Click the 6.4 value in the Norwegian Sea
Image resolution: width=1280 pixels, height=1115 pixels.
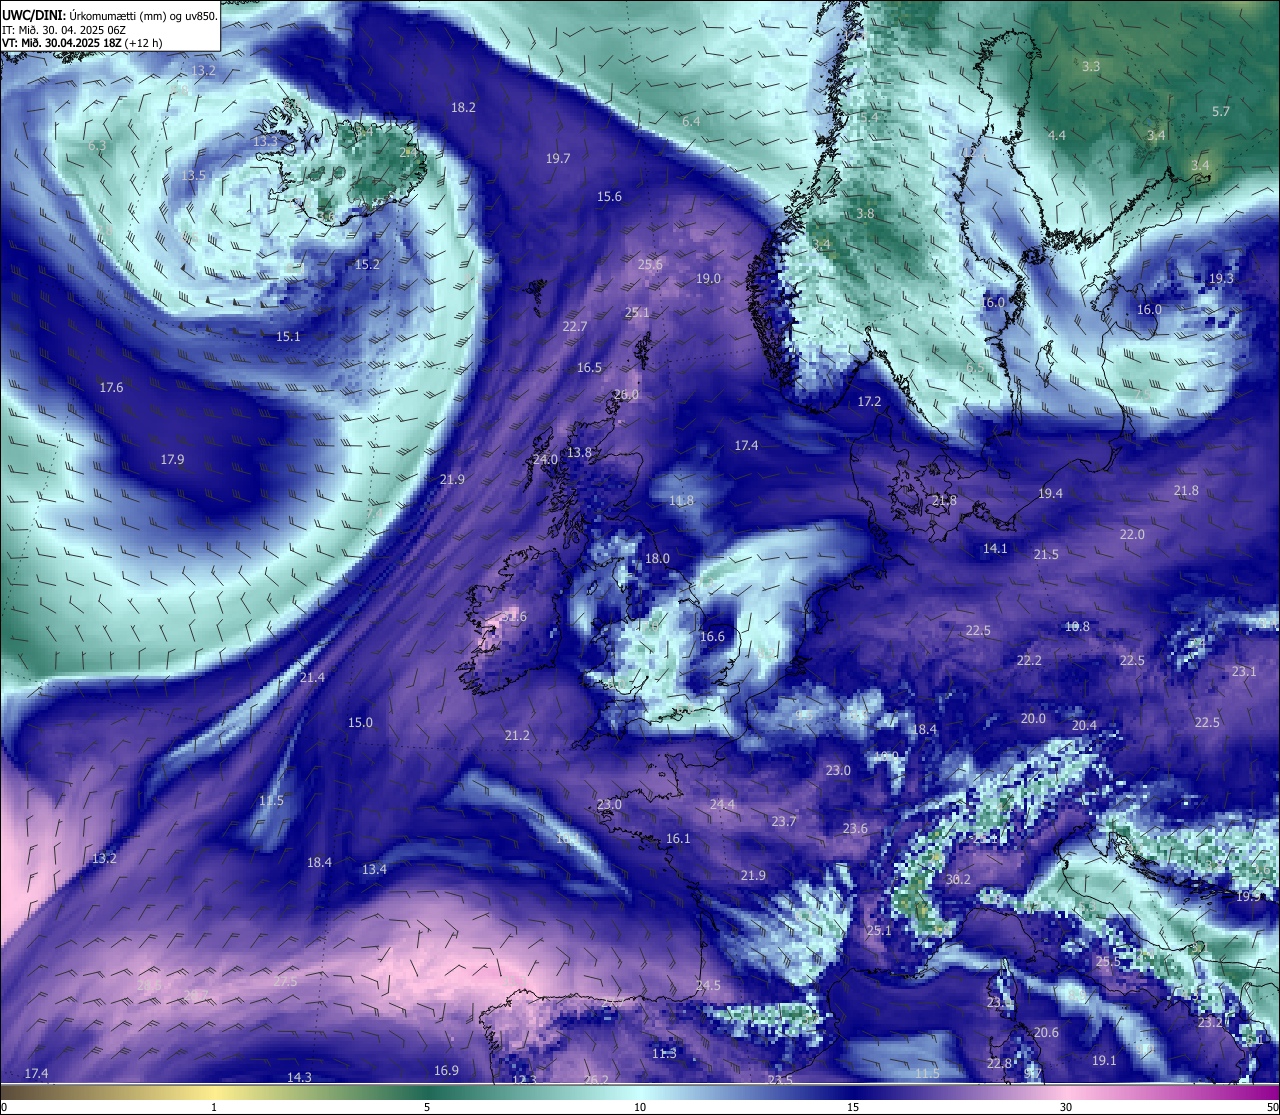691,121
